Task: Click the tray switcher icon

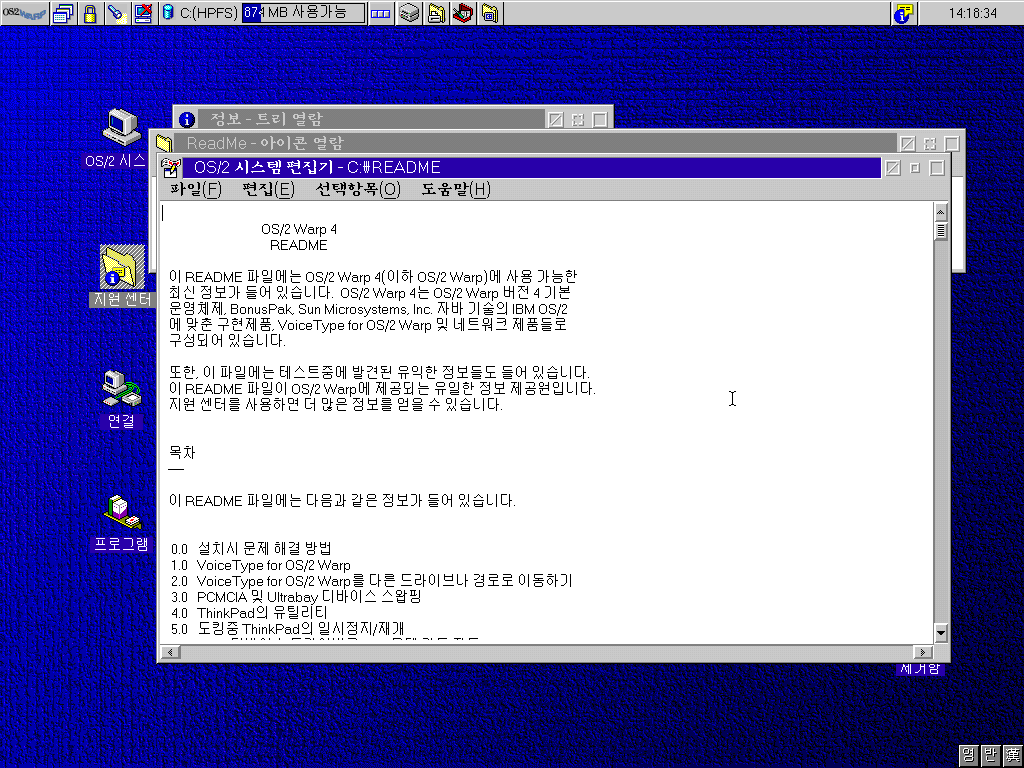Action: [380, 13]
